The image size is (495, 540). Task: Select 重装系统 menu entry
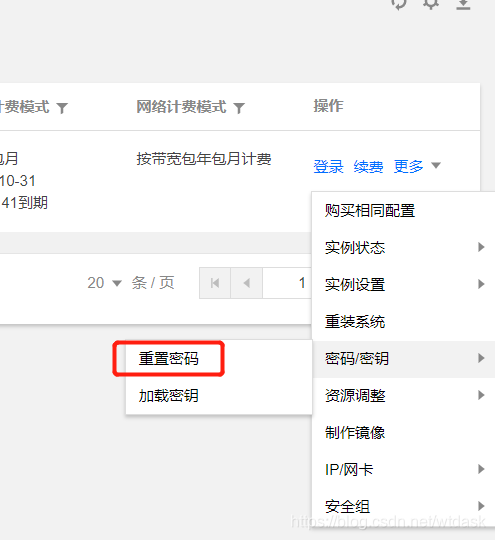(x=403, y=322)
